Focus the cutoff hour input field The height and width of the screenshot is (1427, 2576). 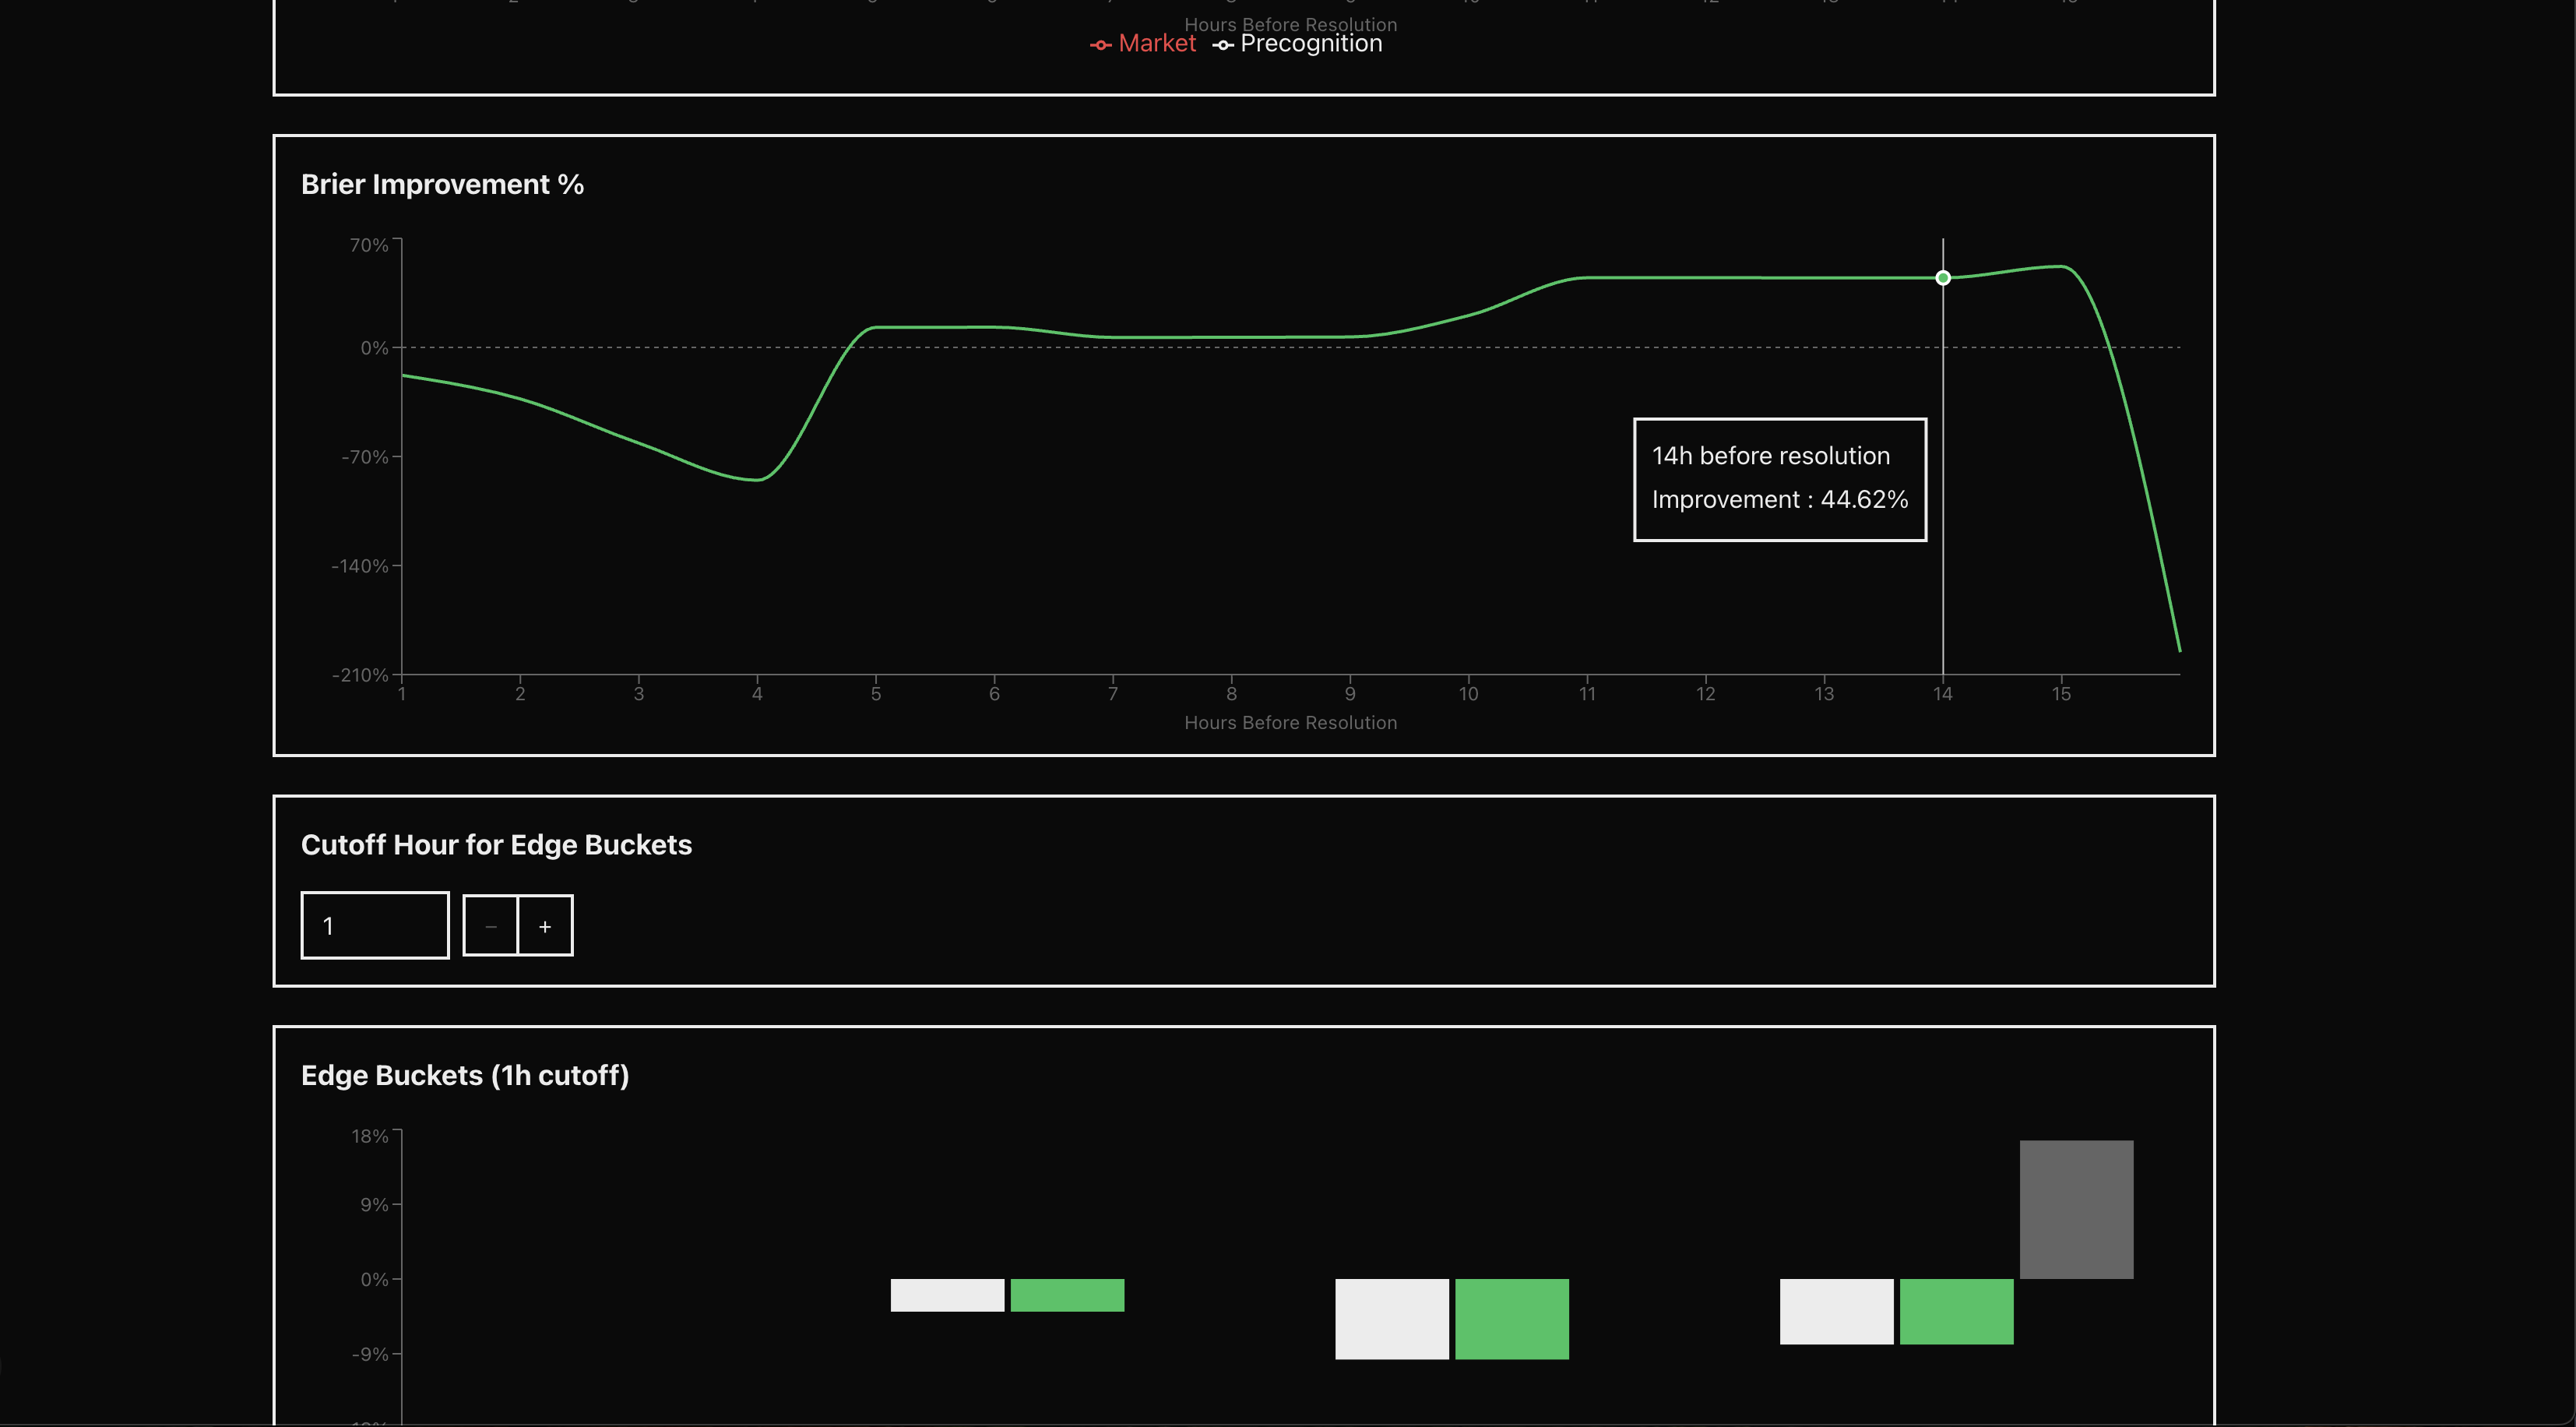pos(375,926)
